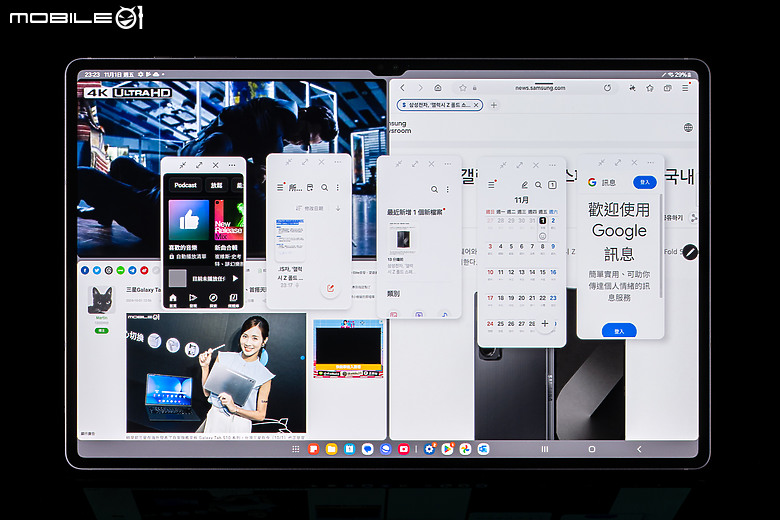Search in the My Files window
Screen dimensions: 780x520
[434, 190]
